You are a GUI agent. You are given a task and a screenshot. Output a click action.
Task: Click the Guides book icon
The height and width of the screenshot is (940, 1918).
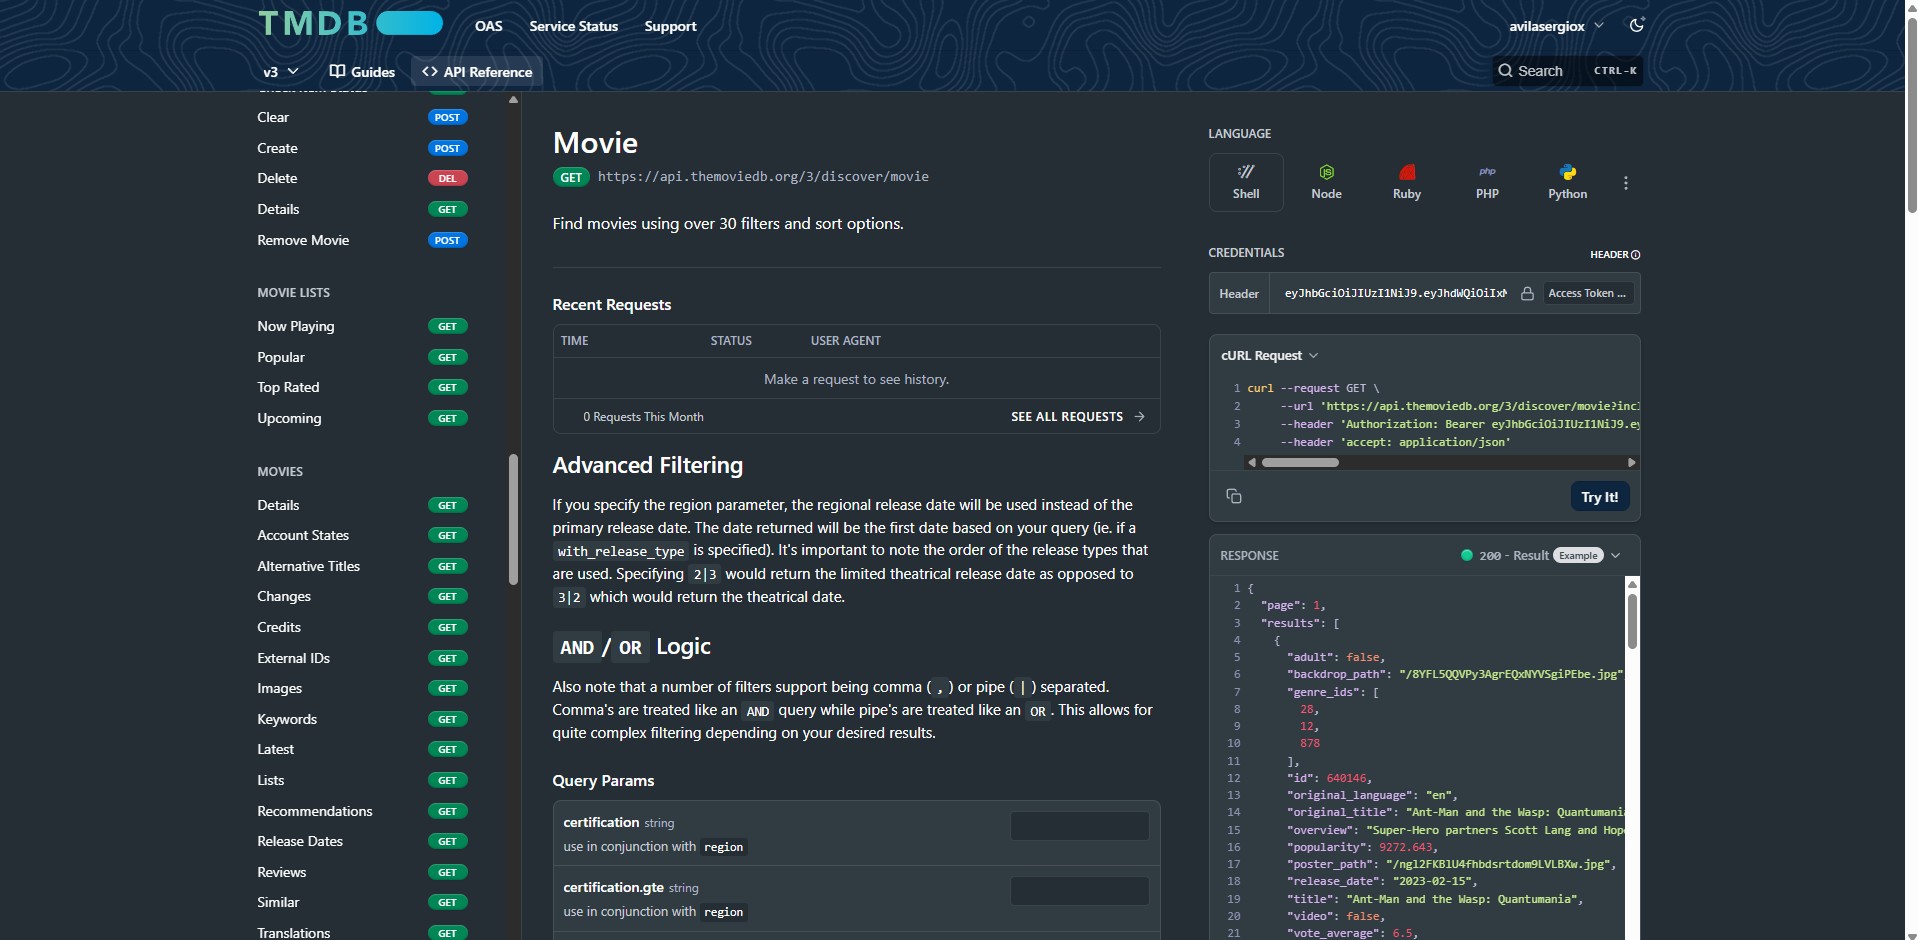point(338,71)
